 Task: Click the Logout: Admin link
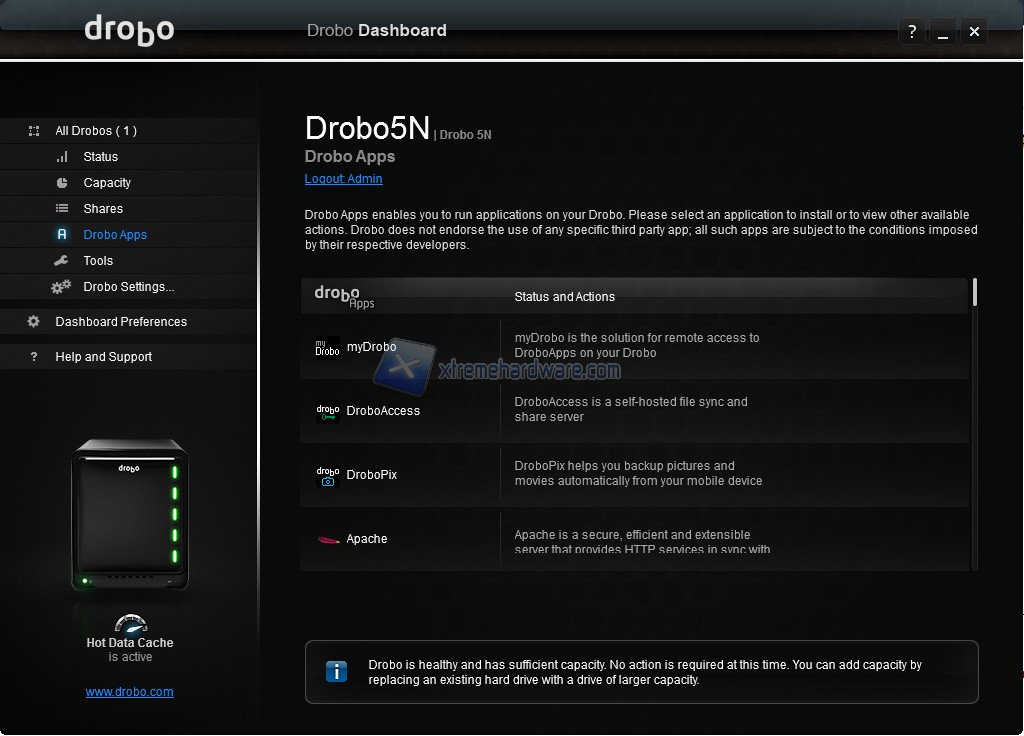343,179
